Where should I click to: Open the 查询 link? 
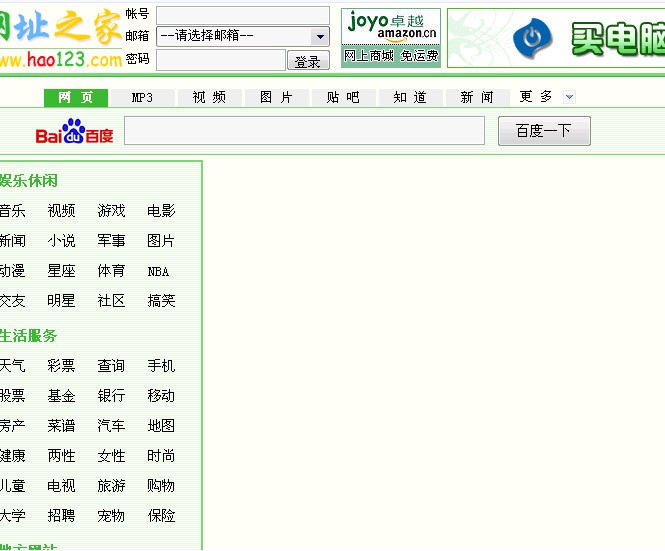click(x=111, y=366)
